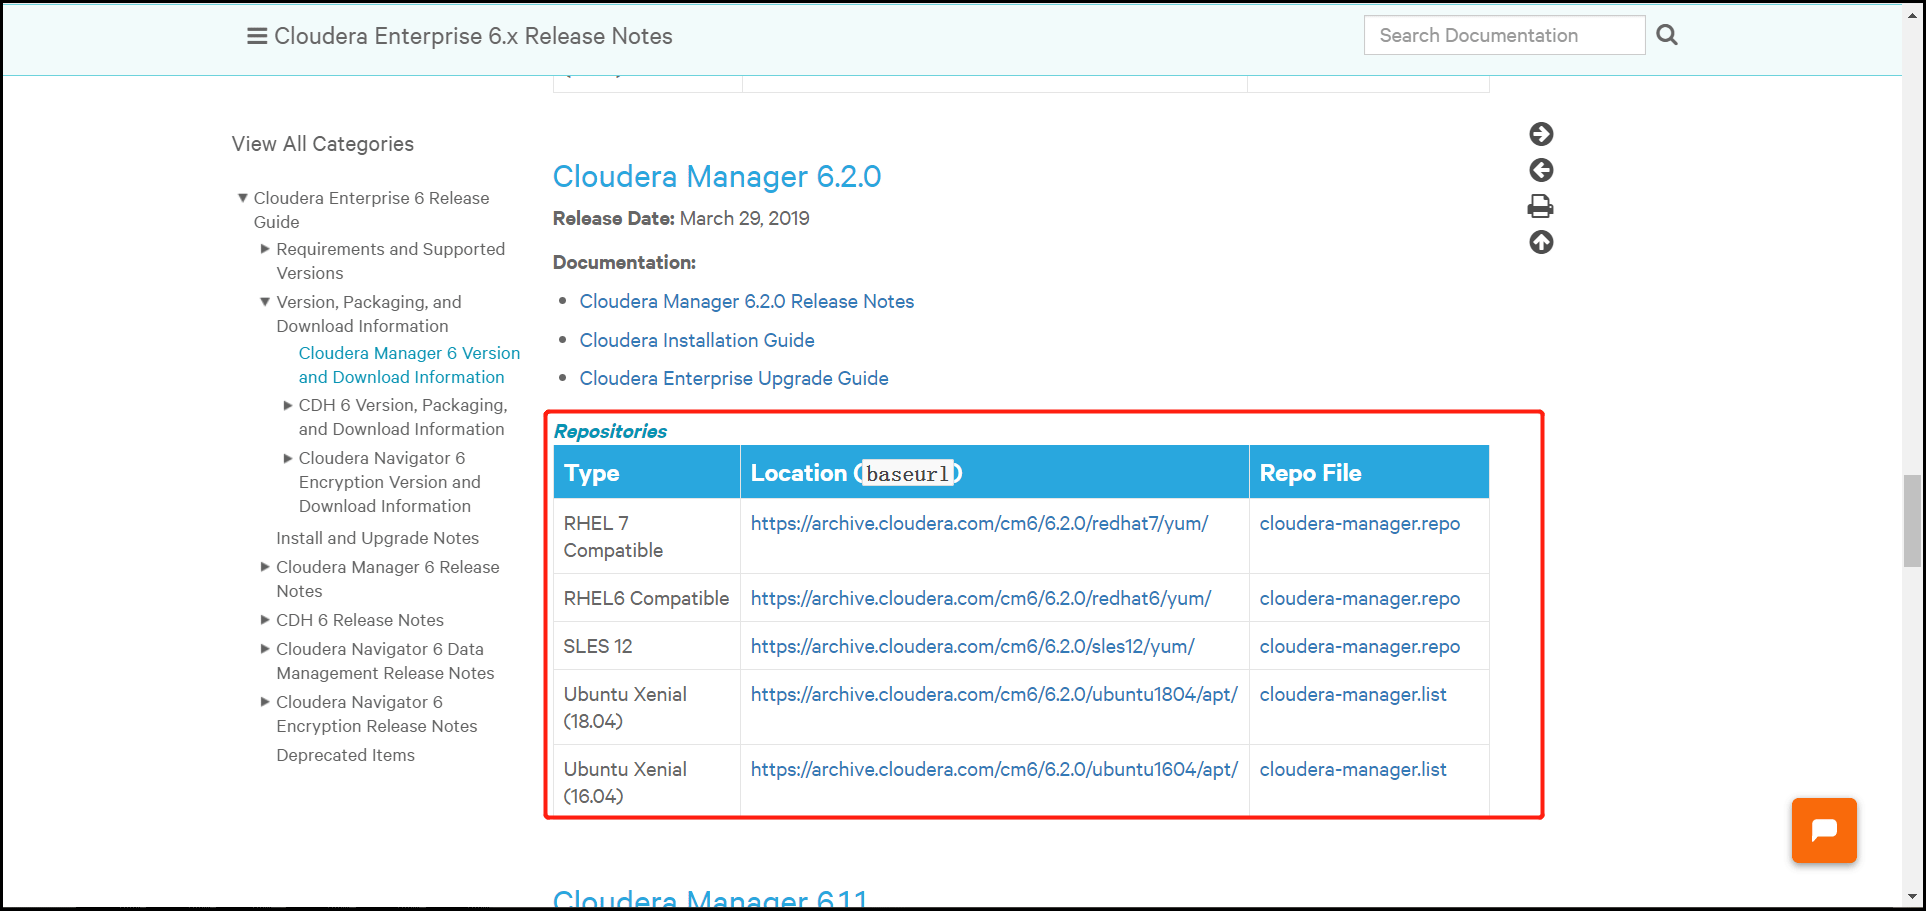Screen dimensions: 1927x913
Task: Click the Repositories table caption
Action: coord(610,431)
